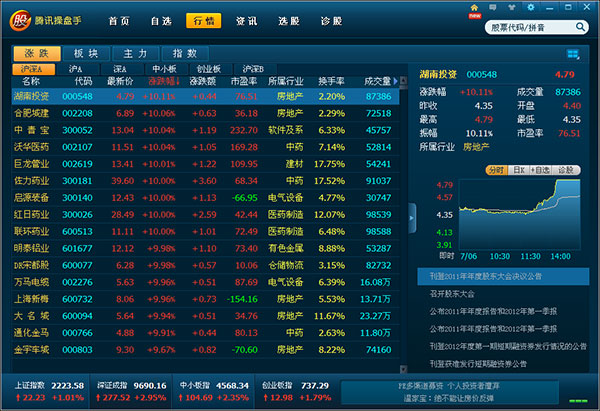Open news 刊登2011年年度股东大会决议公告
The image size is (600, 411).
pyautogui.click(x=503, y=277)
